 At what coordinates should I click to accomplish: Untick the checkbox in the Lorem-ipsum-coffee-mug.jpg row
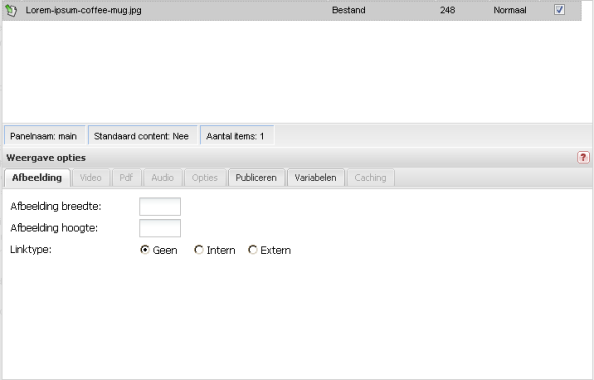(x=559, y=10)
